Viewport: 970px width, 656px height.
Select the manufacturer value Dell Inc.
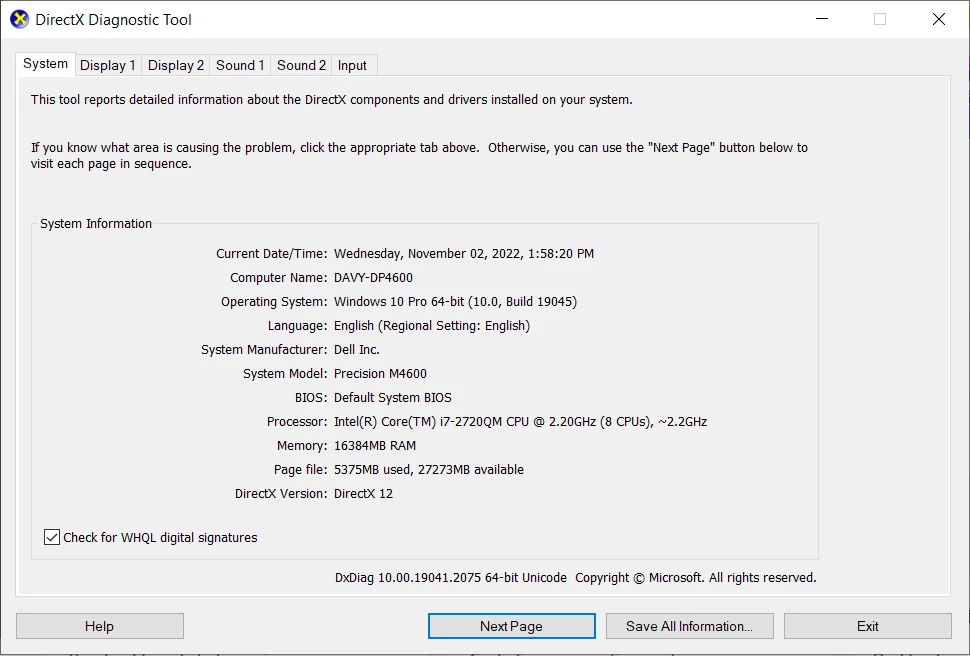pos(357,350)
